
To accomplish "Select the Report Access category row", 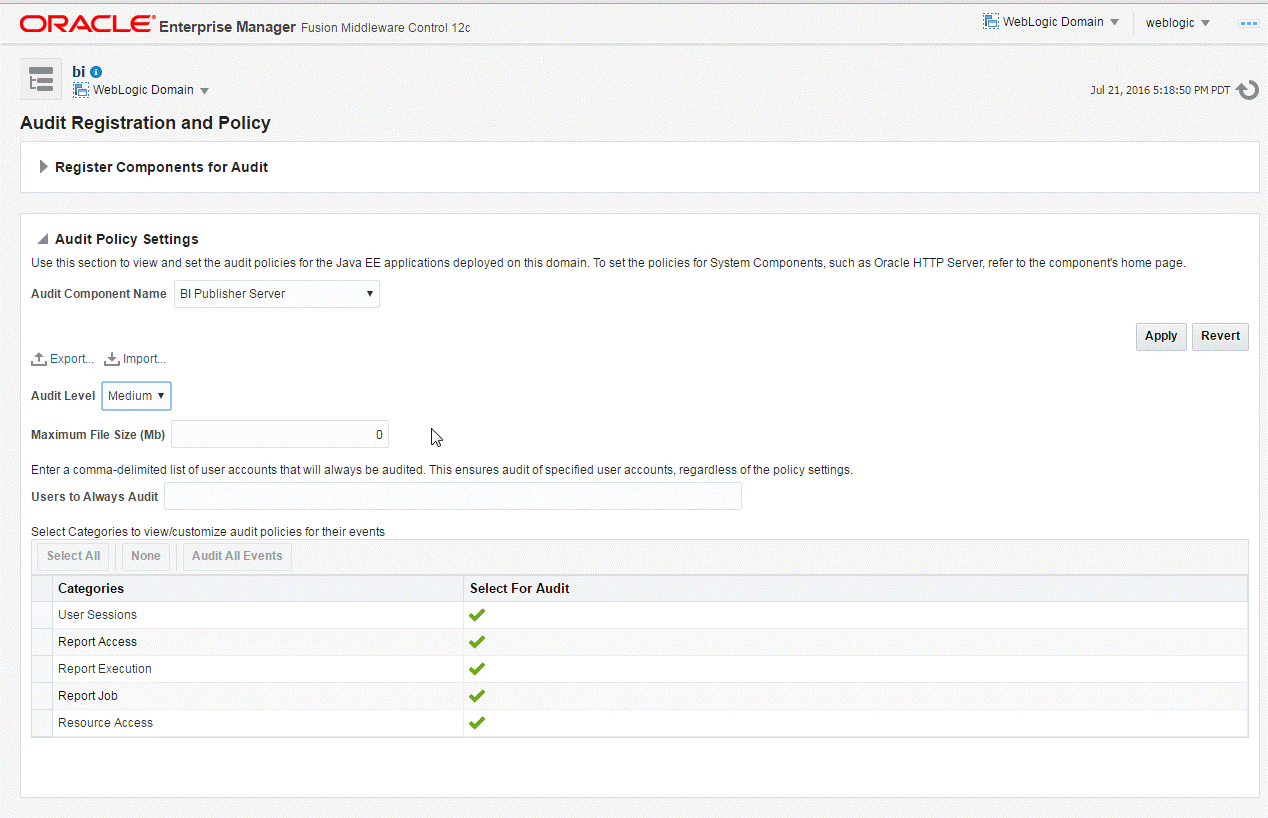I will [640, 642].
